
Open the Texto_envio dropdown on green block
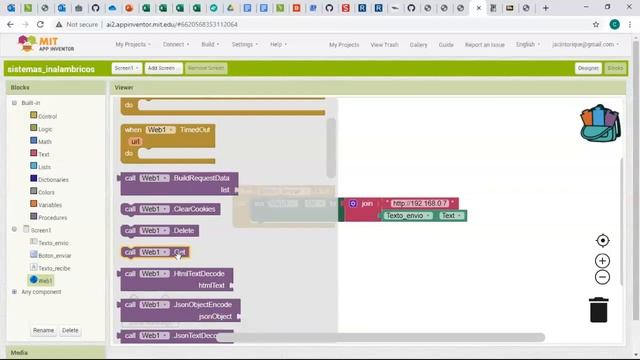coord(408,216)
